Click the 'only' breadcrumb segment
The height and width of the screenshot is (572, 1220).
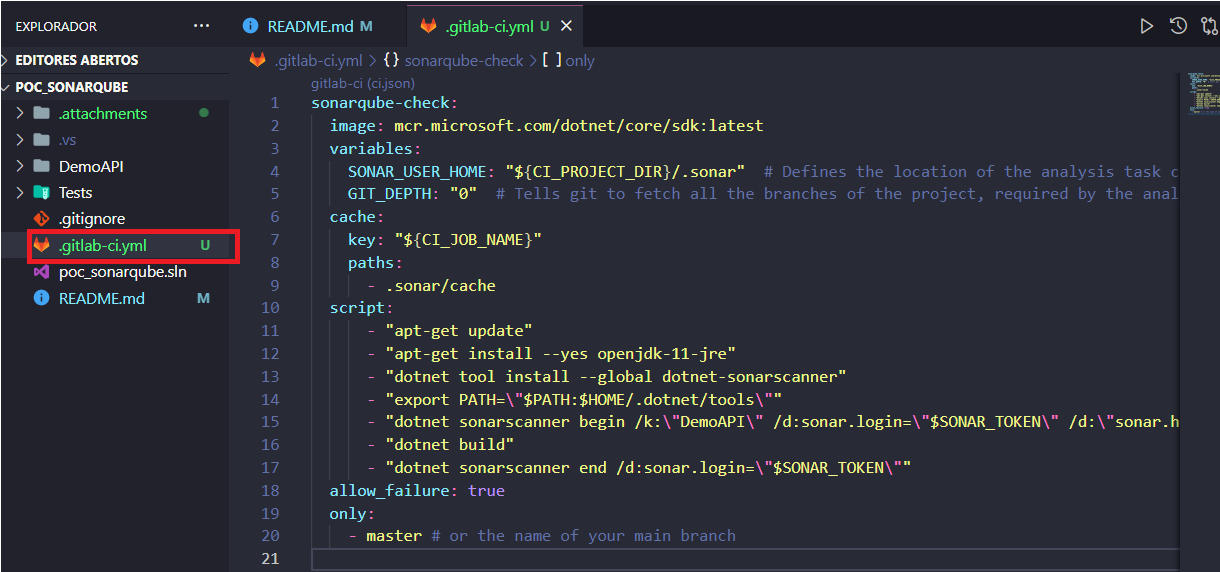coord(580,60)
